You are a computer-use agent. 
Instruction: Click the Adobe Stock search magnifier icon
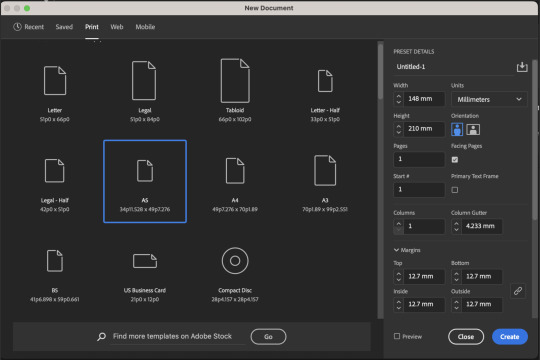(101, 337)
